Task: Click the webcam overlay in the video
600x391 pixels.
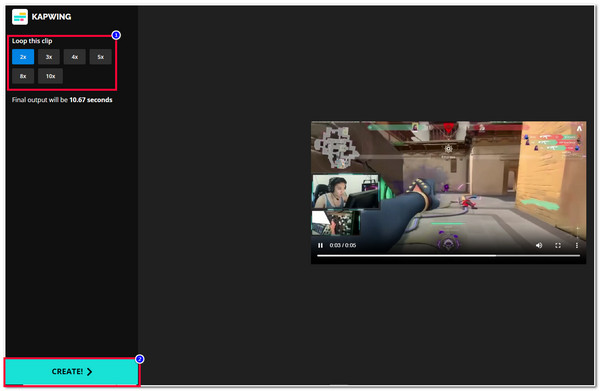Action: 346,191
